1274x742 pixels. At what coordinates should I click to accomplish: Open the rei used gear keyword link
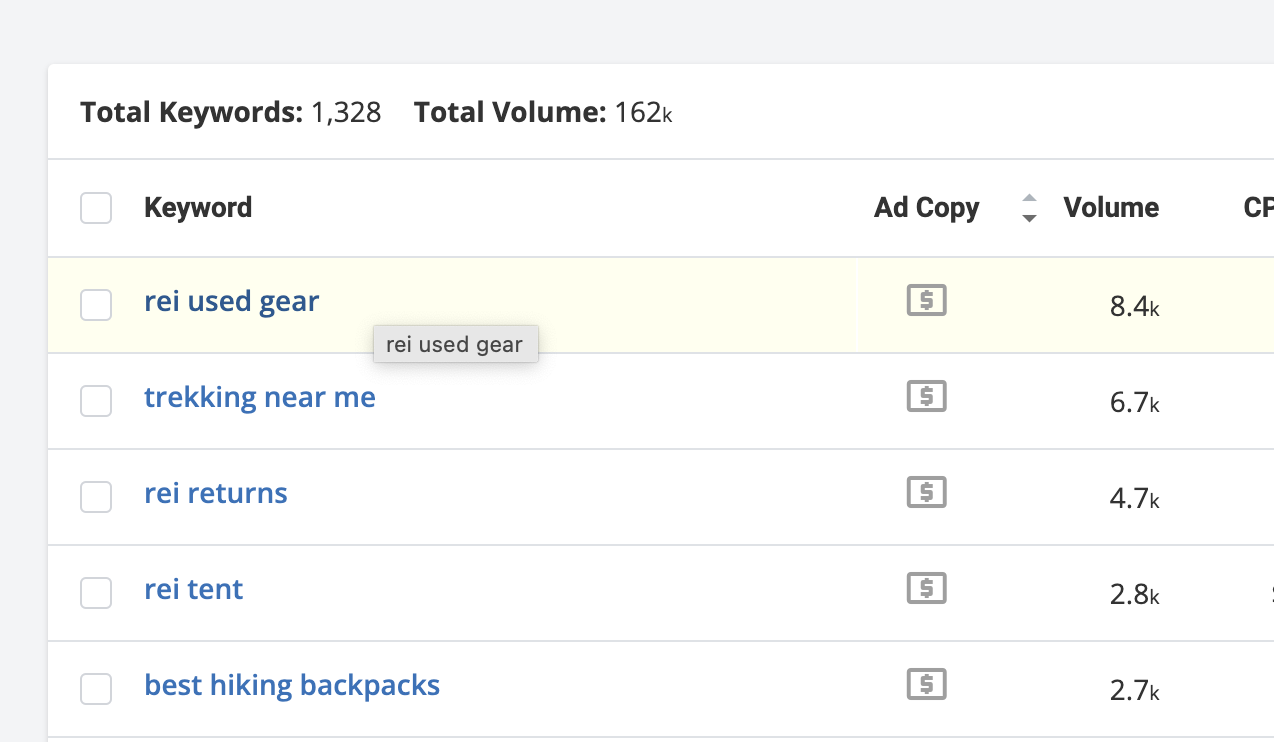(x=231, y=301)
